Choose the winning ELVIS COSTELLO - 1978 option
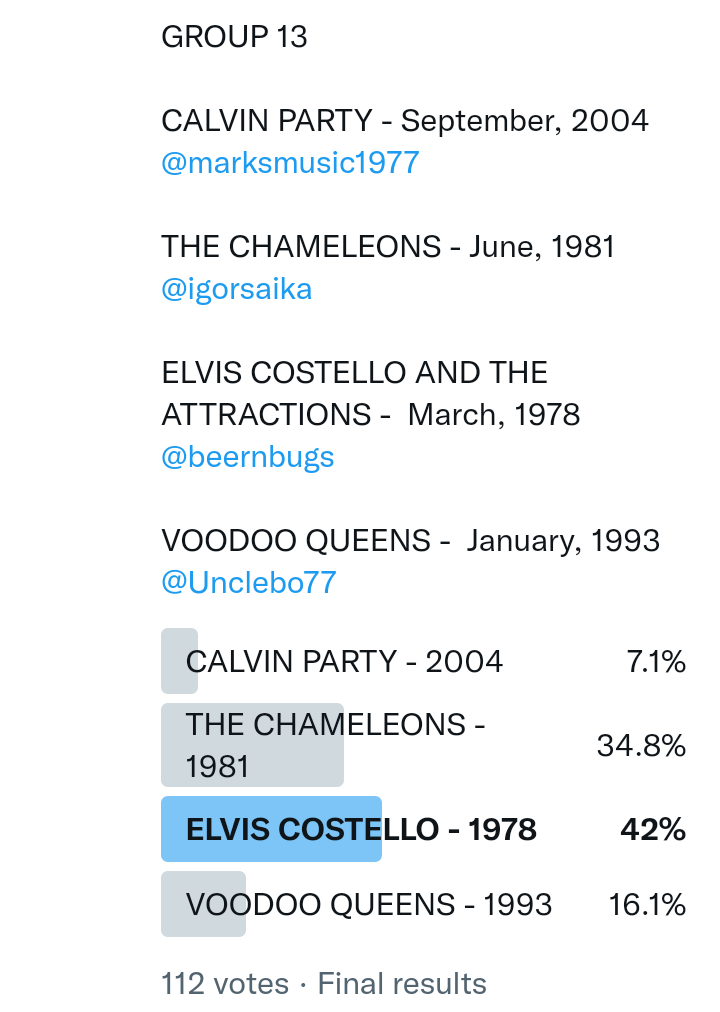The image size is (720, 1012). coord(361,830)
